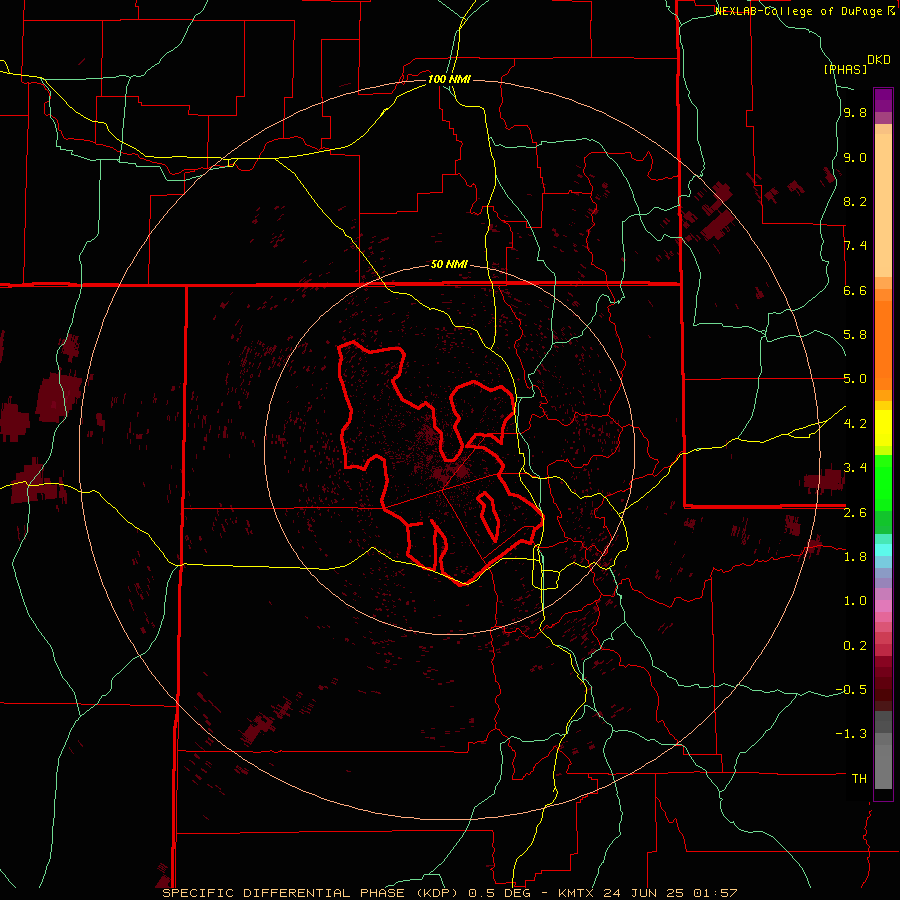Select the -0.5 value on the scale

point(851,689)
